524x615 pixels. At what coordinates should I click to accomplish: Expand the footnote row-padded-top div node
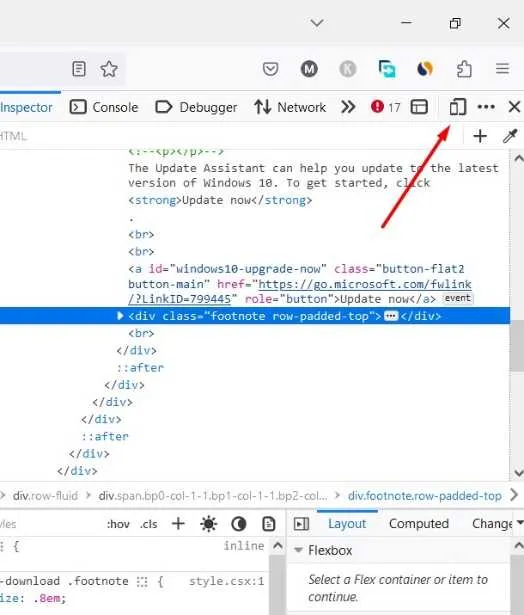120,316
